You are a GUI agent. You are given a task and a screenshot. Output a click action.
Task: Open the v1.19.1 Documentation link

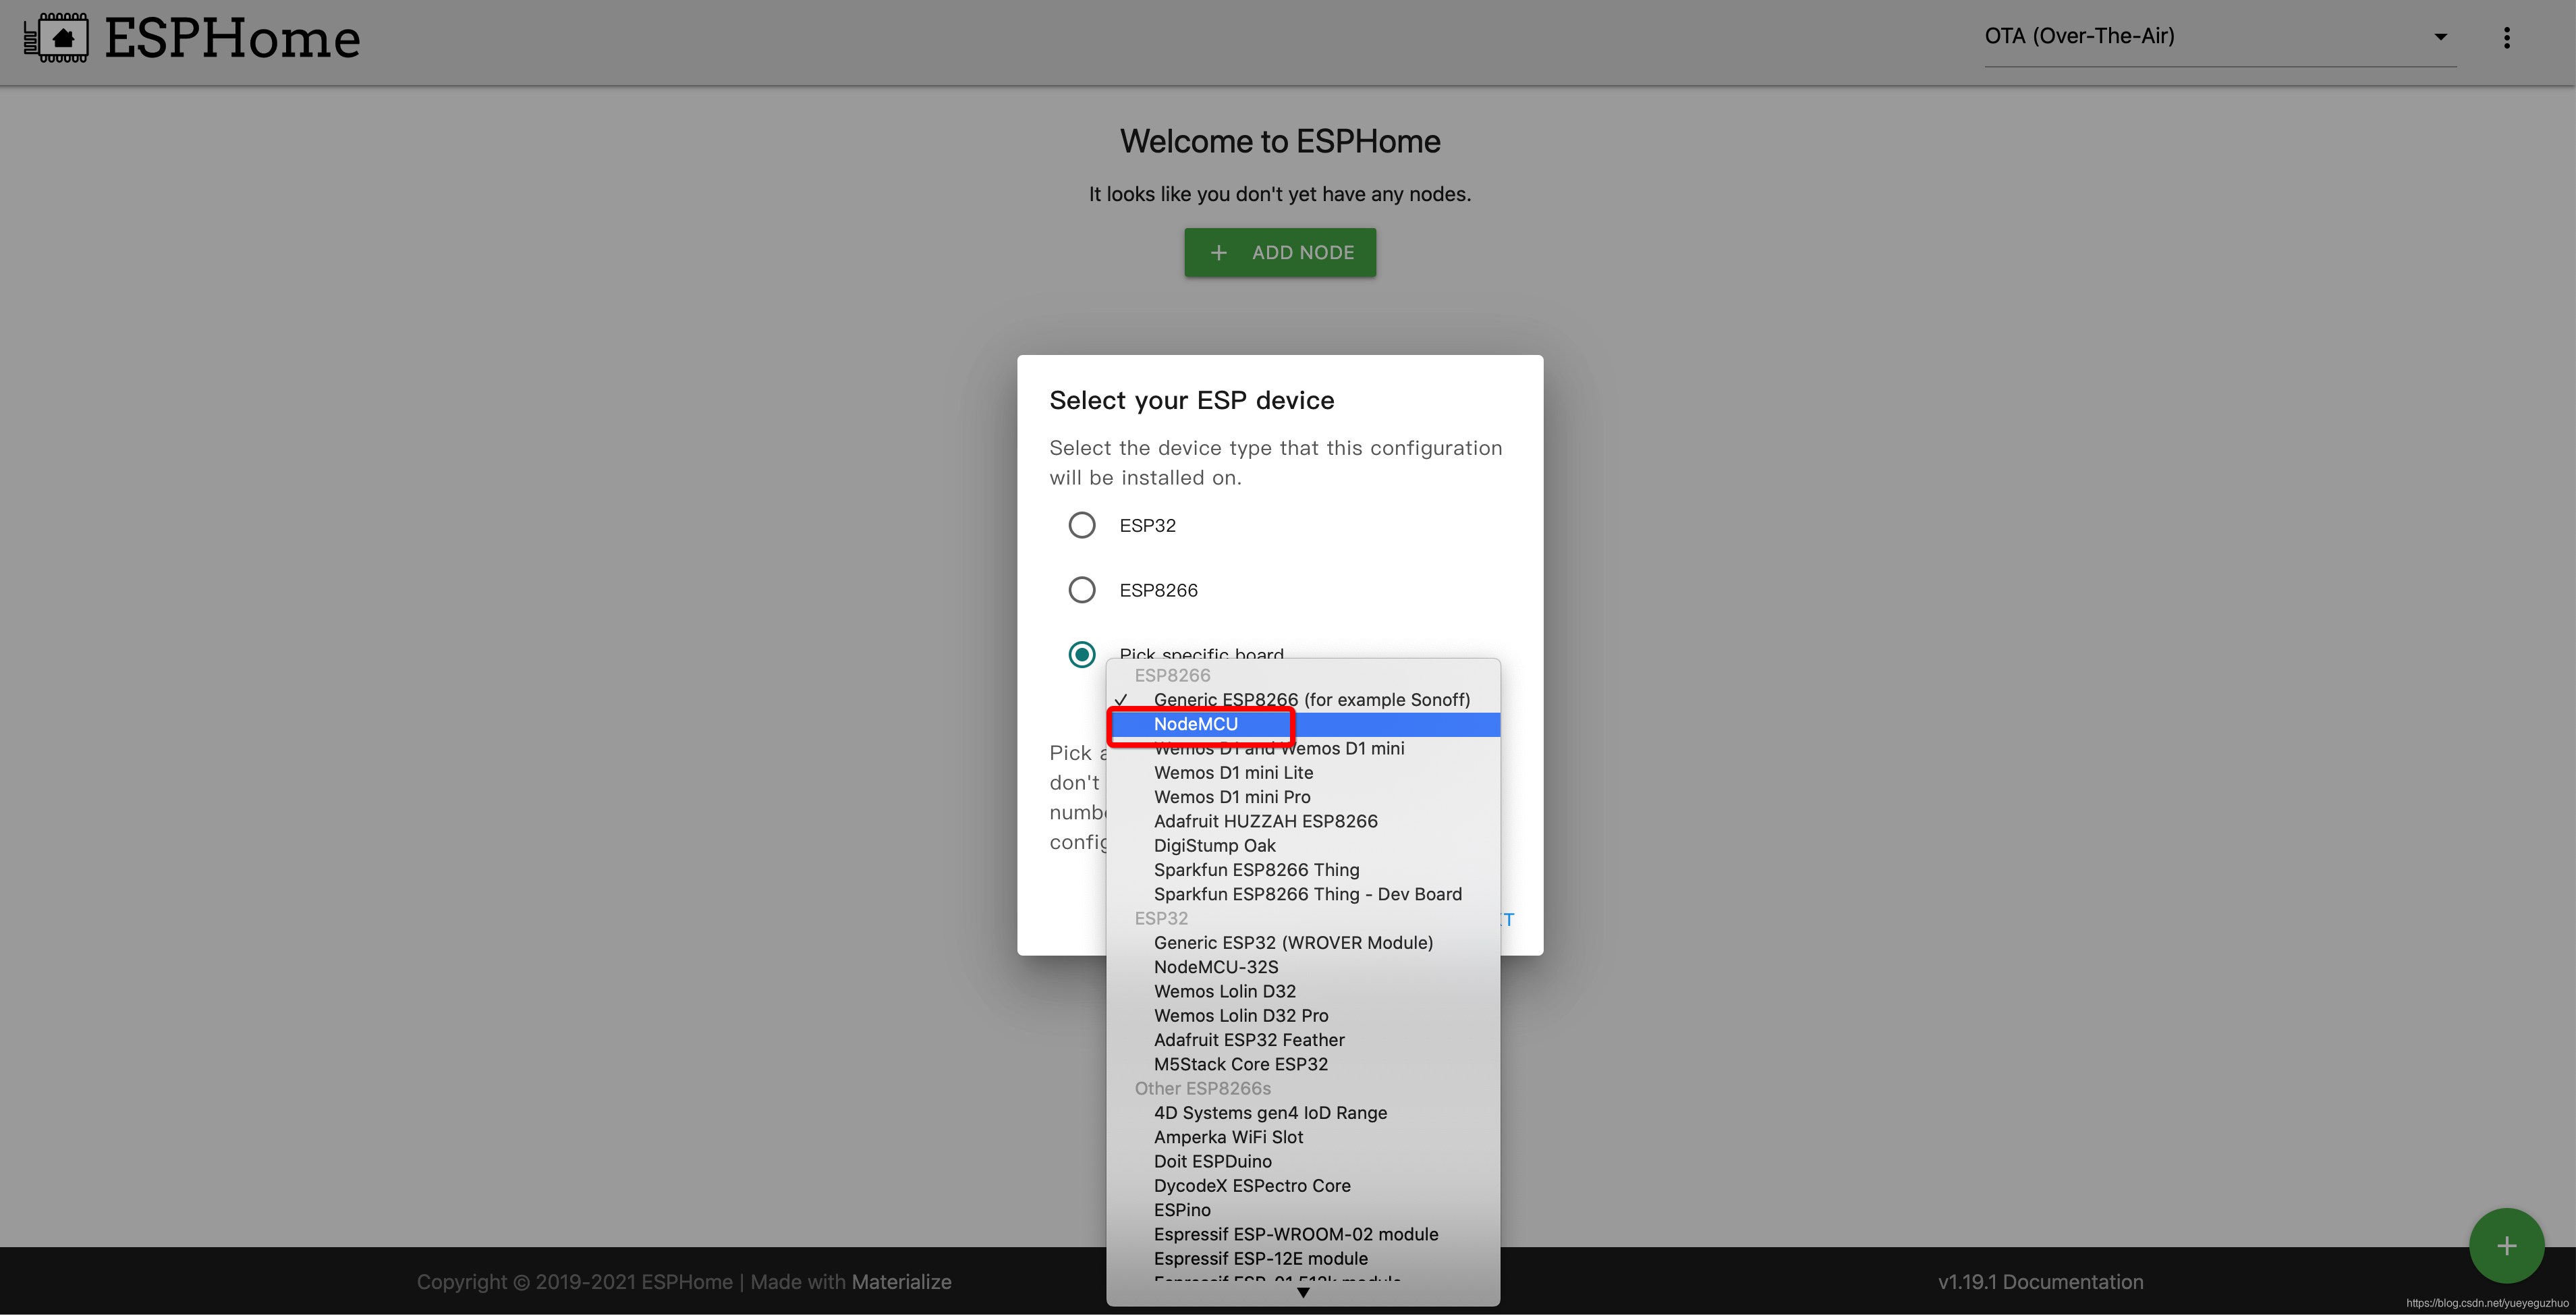2040,1282
